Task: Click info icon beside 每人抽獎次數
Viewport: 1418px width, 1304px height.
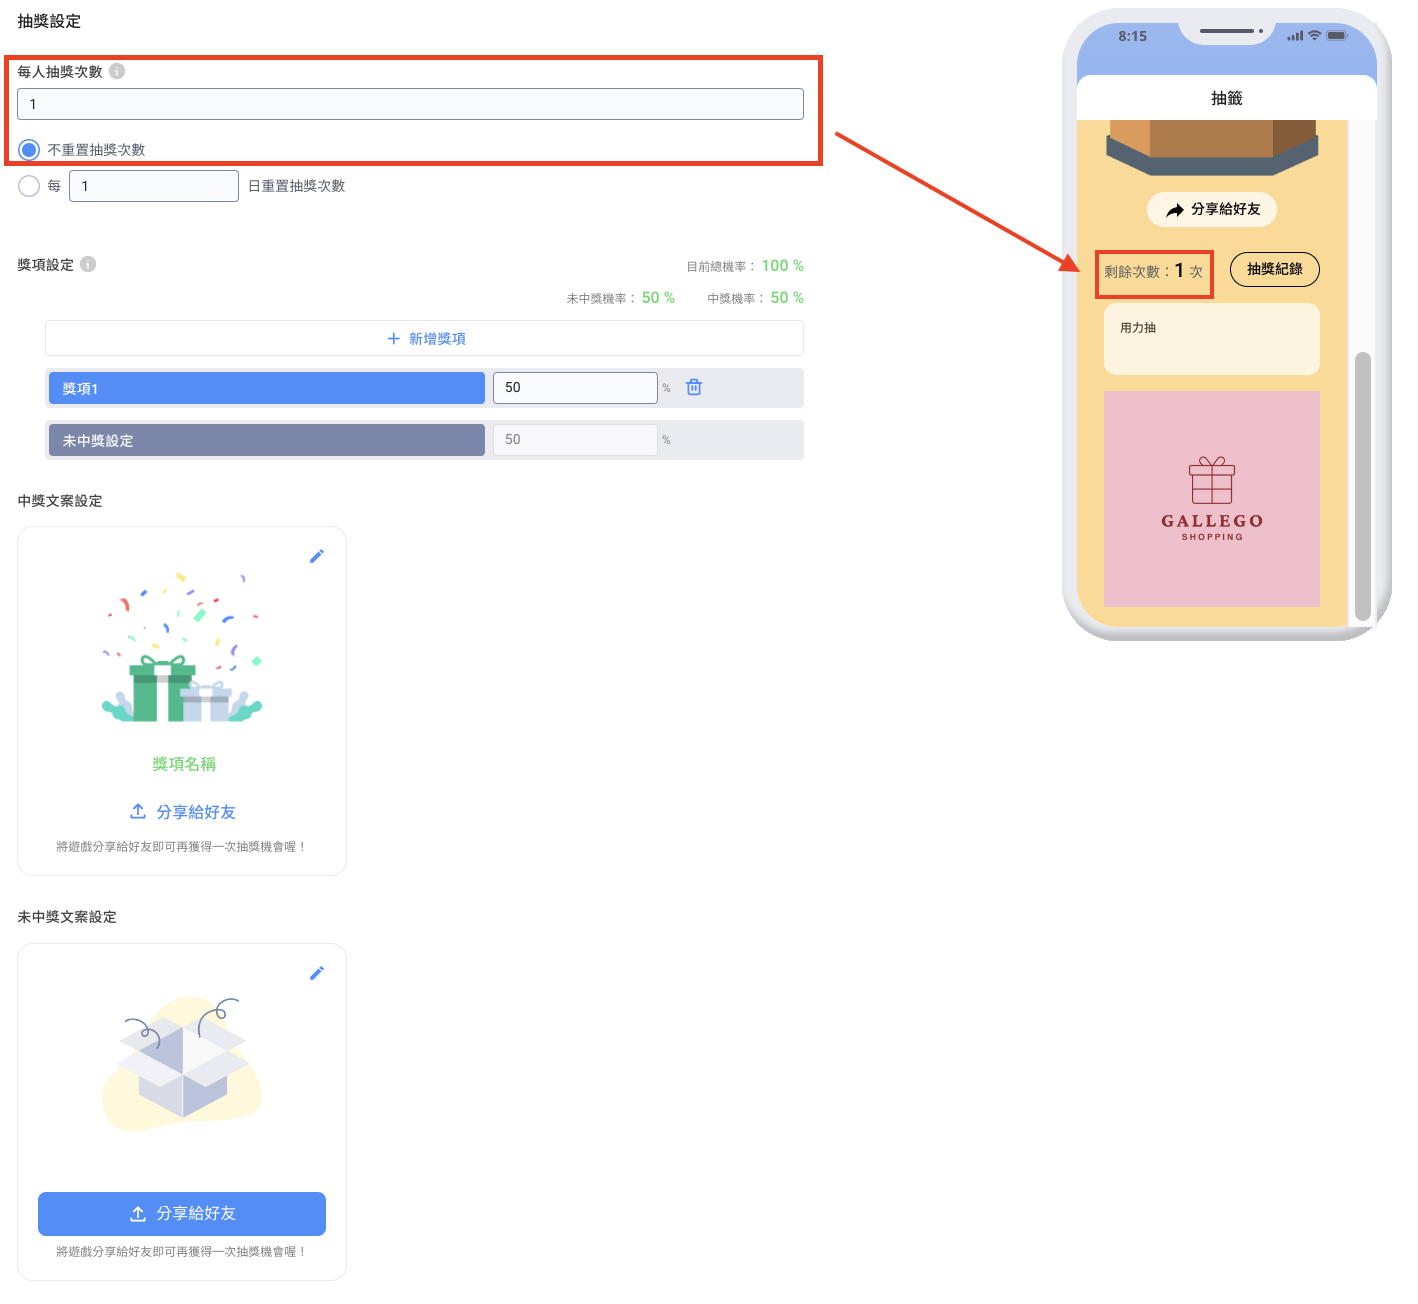Action: point(117,71)
